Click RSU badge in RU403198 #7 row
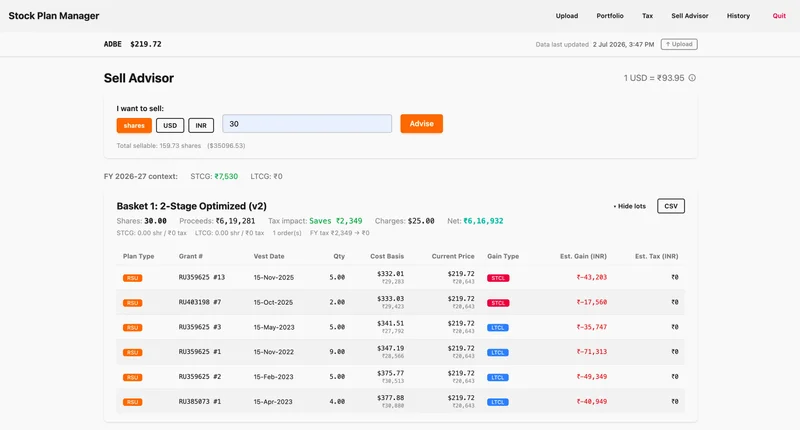800x430 pixels. coord(132,302)
